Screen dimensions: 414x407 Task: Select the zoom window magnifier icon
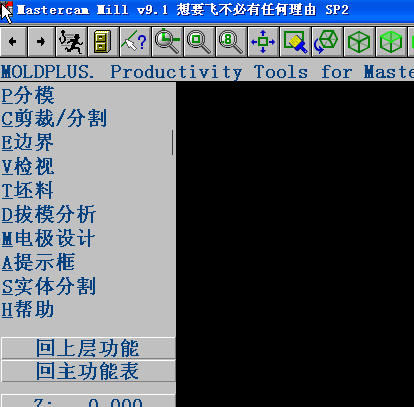click(x=167, y=42)
